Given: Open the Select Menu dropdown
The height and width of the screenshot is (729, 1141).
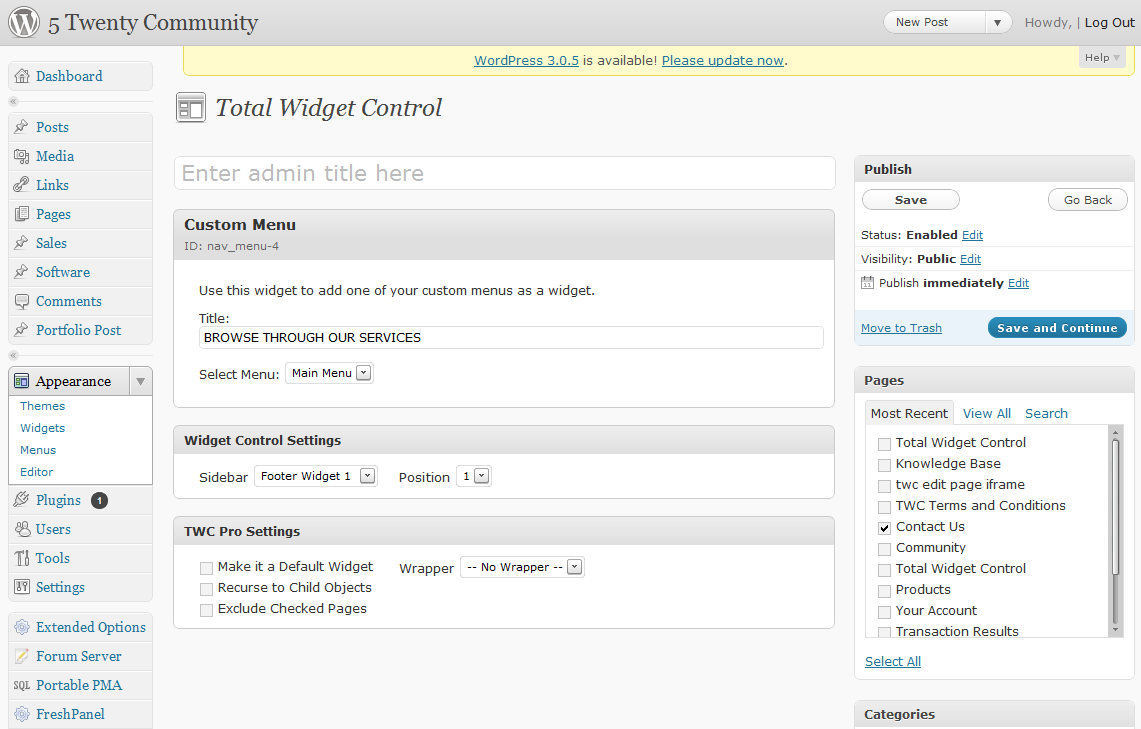Looking at the screenshot, I should tap(330, 373).
